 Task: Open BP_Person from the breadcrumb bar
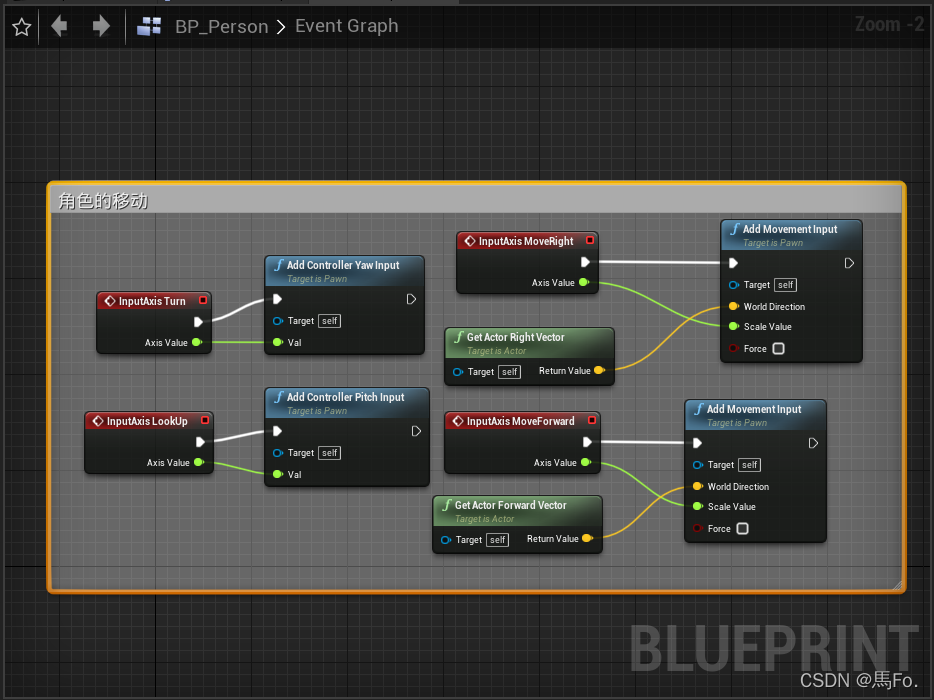pyautogui.click(x=221, y=26)
